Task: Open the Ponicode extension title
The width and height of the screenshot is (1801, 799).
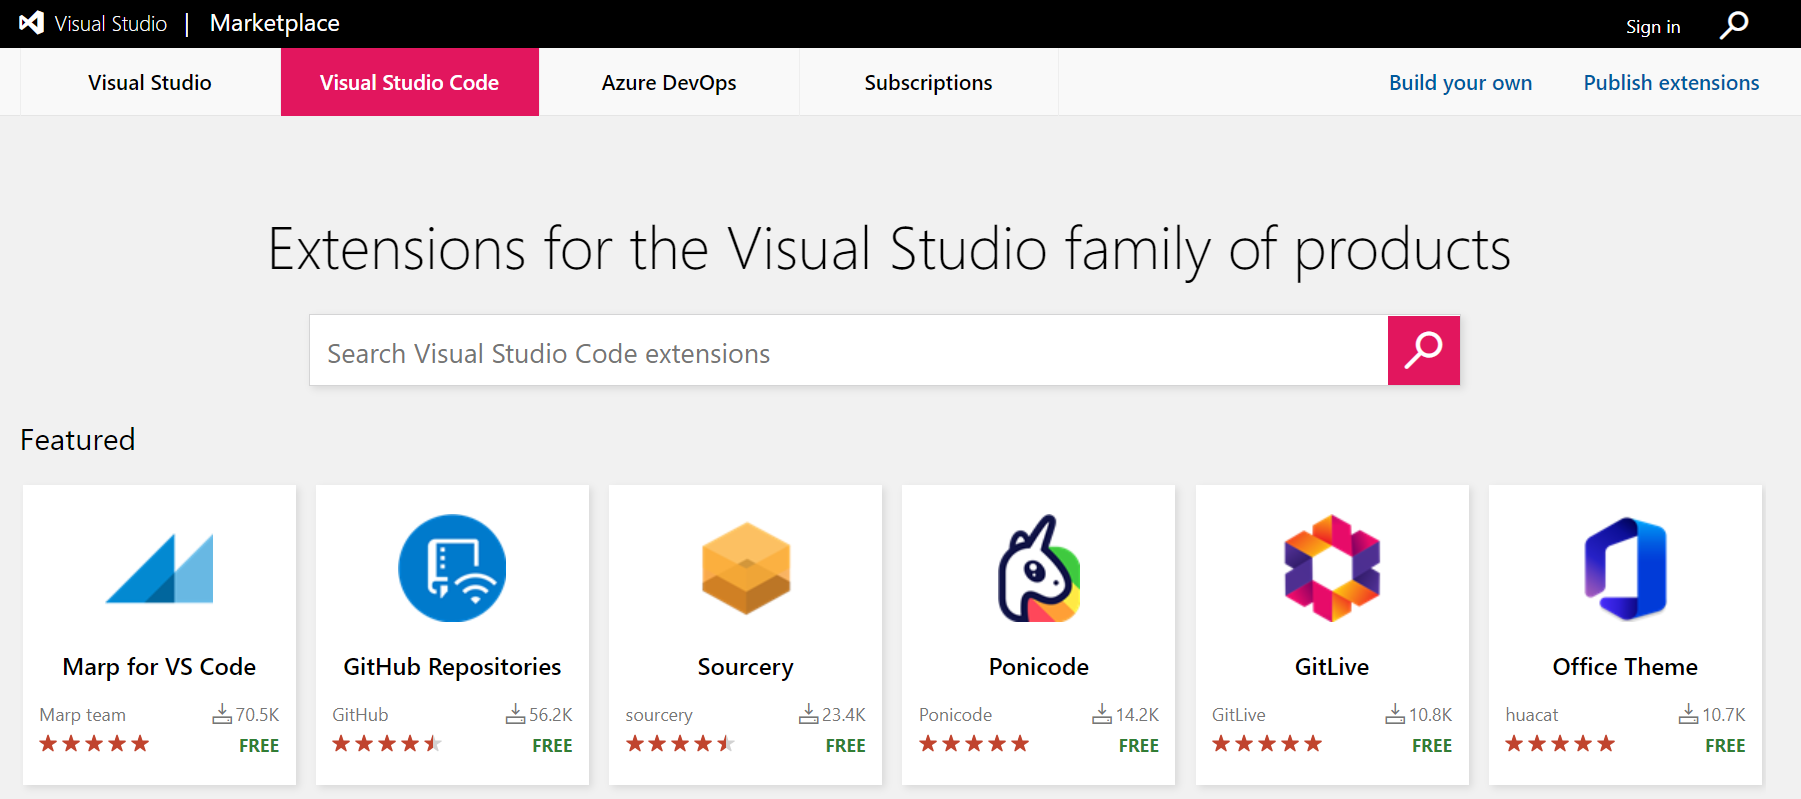Action: tap(1039, 667)
